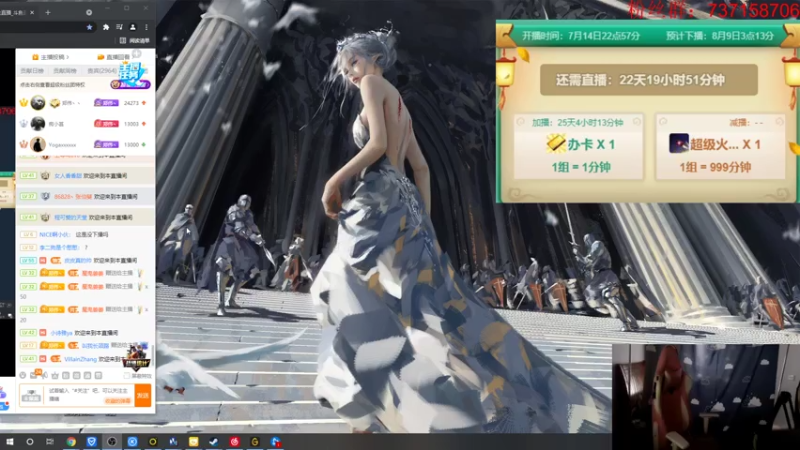Switch to the 贵宾(2964) tab

pyautogui.click(x=102, y=71)
